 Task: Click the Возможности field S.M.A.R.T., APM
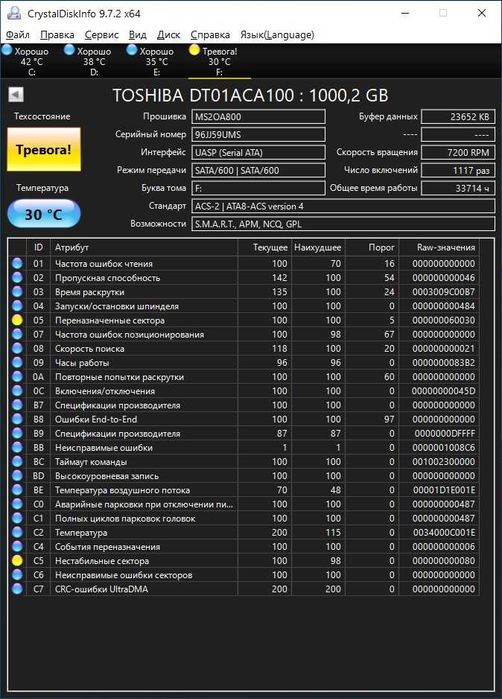(343, 224)
